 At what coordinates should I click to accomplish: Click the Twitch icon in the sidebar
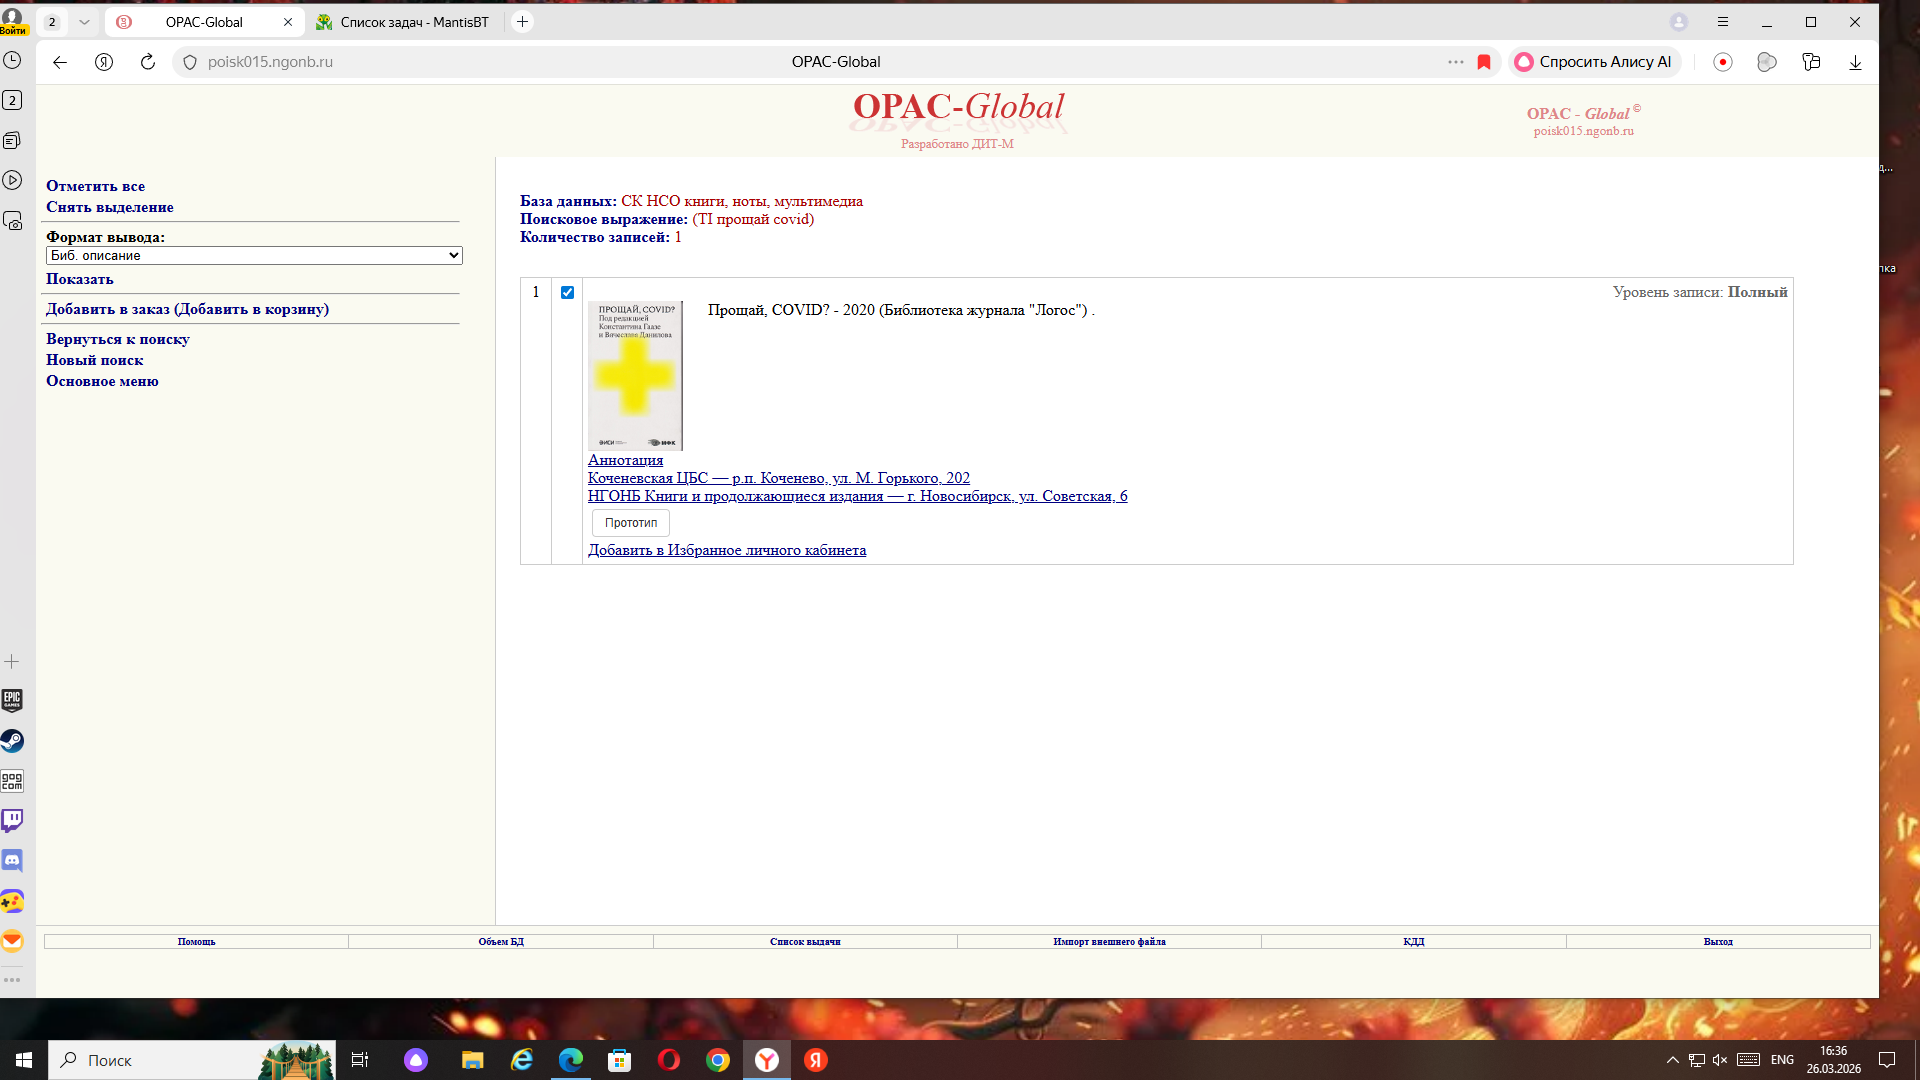(12, 821)
